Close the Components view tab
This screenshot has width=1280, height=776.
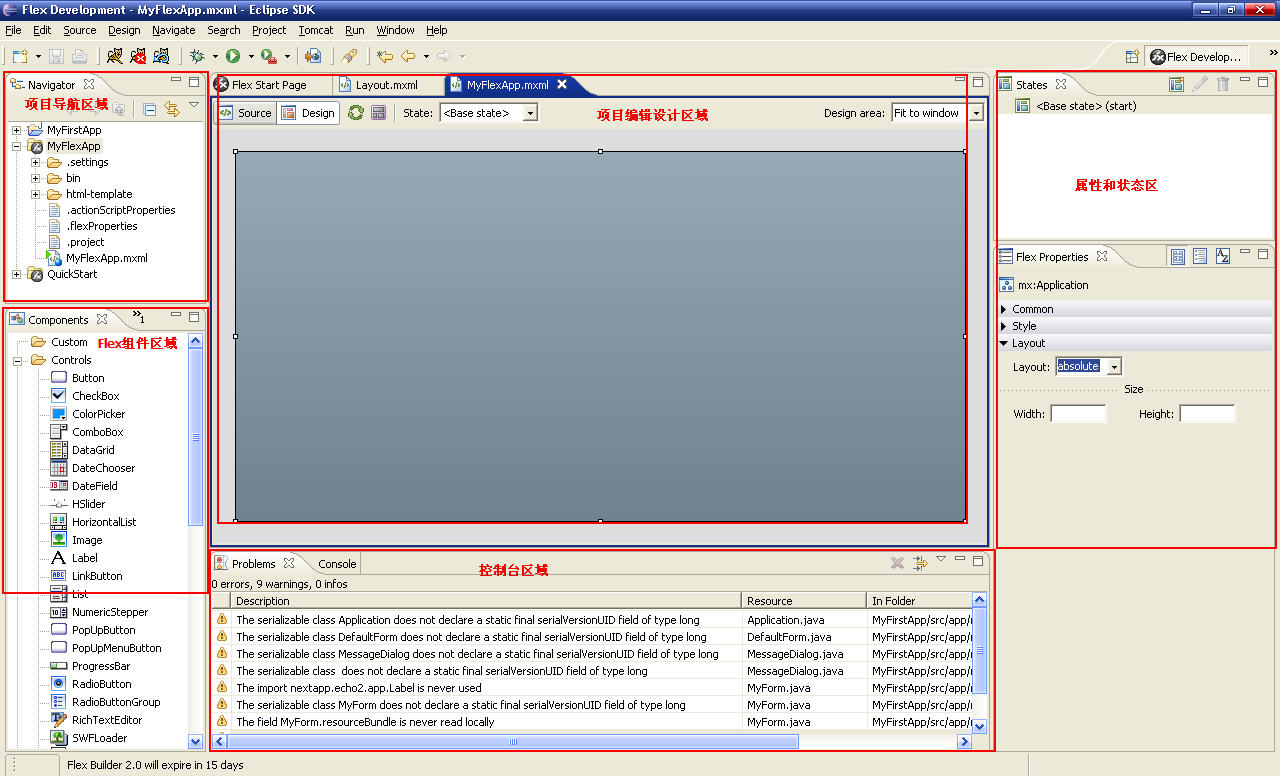[x=102, y=320]
